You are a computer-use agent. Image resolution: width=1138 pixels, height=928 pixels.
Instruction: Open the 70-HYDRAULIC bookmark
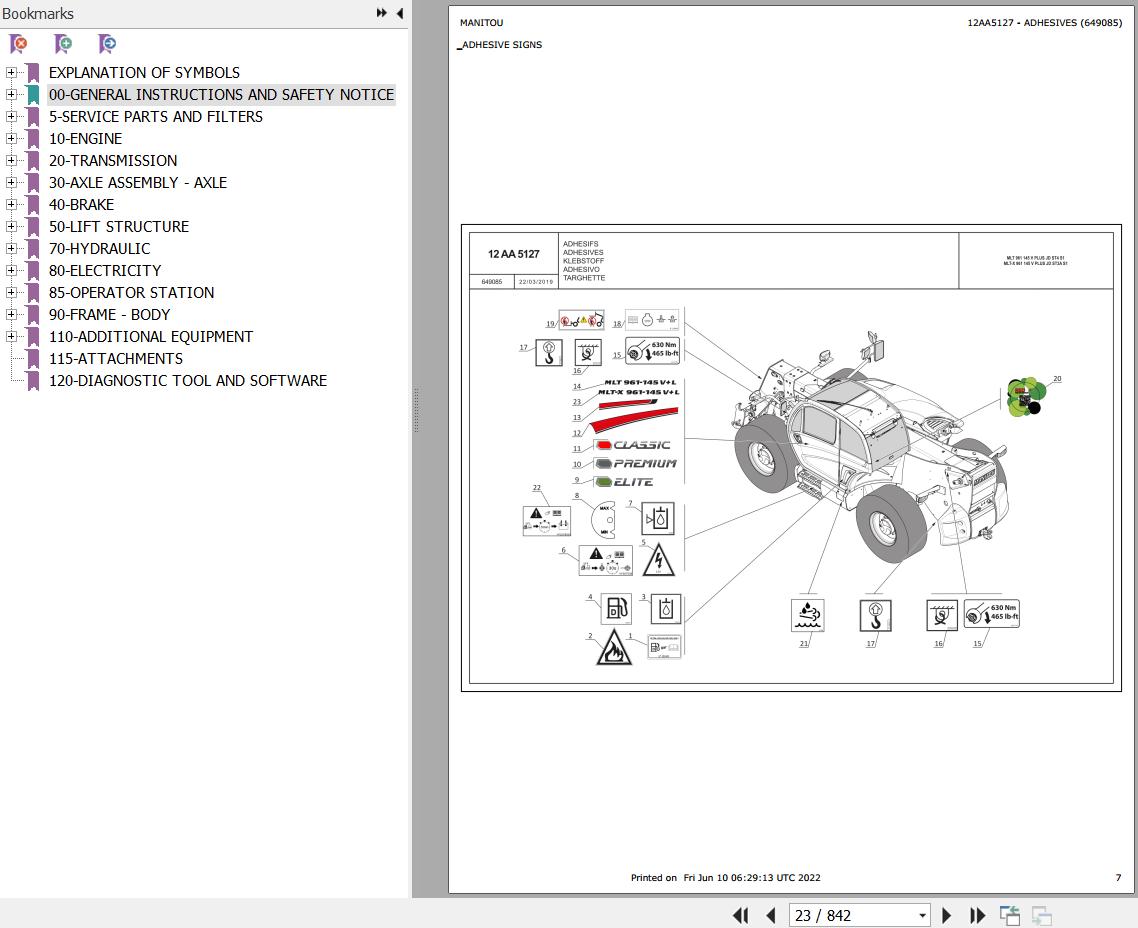(99, 249)
